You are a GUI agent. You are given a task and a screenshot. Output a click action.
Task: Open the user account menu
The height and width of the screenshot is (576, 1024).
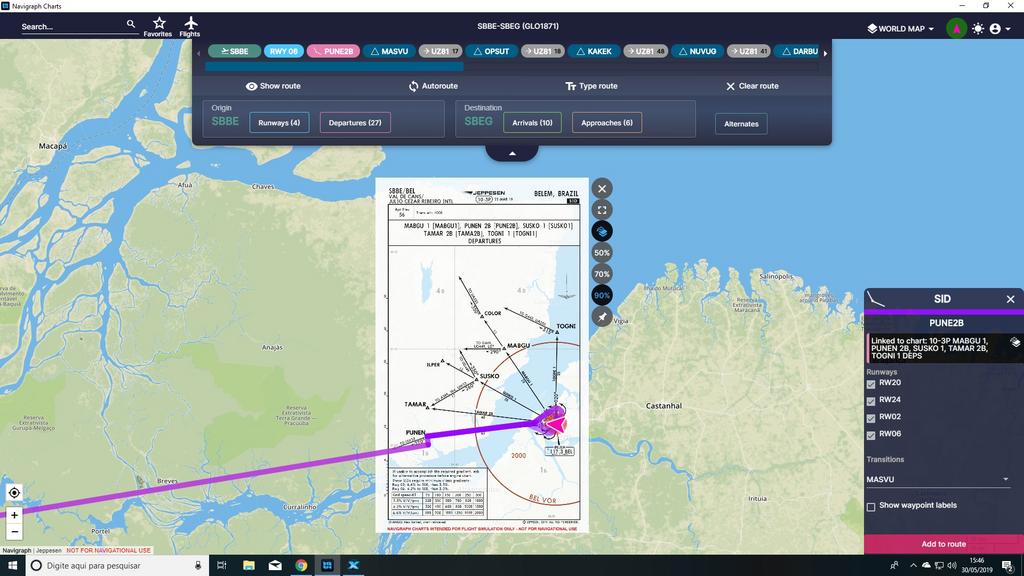[1000, 29]
